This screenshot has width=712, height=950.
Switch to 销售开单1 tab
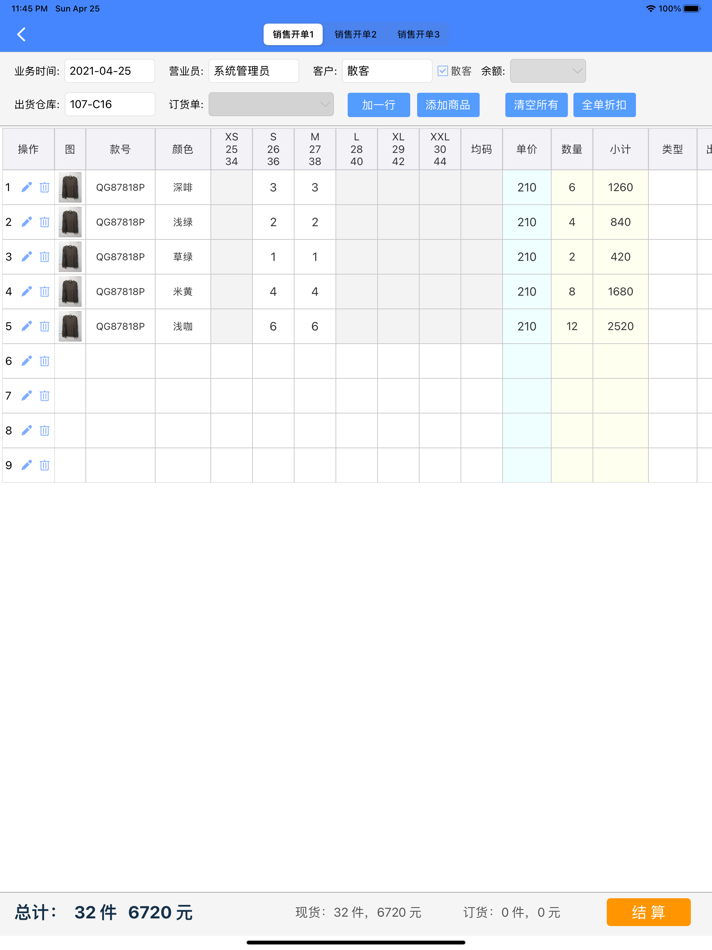293,35
